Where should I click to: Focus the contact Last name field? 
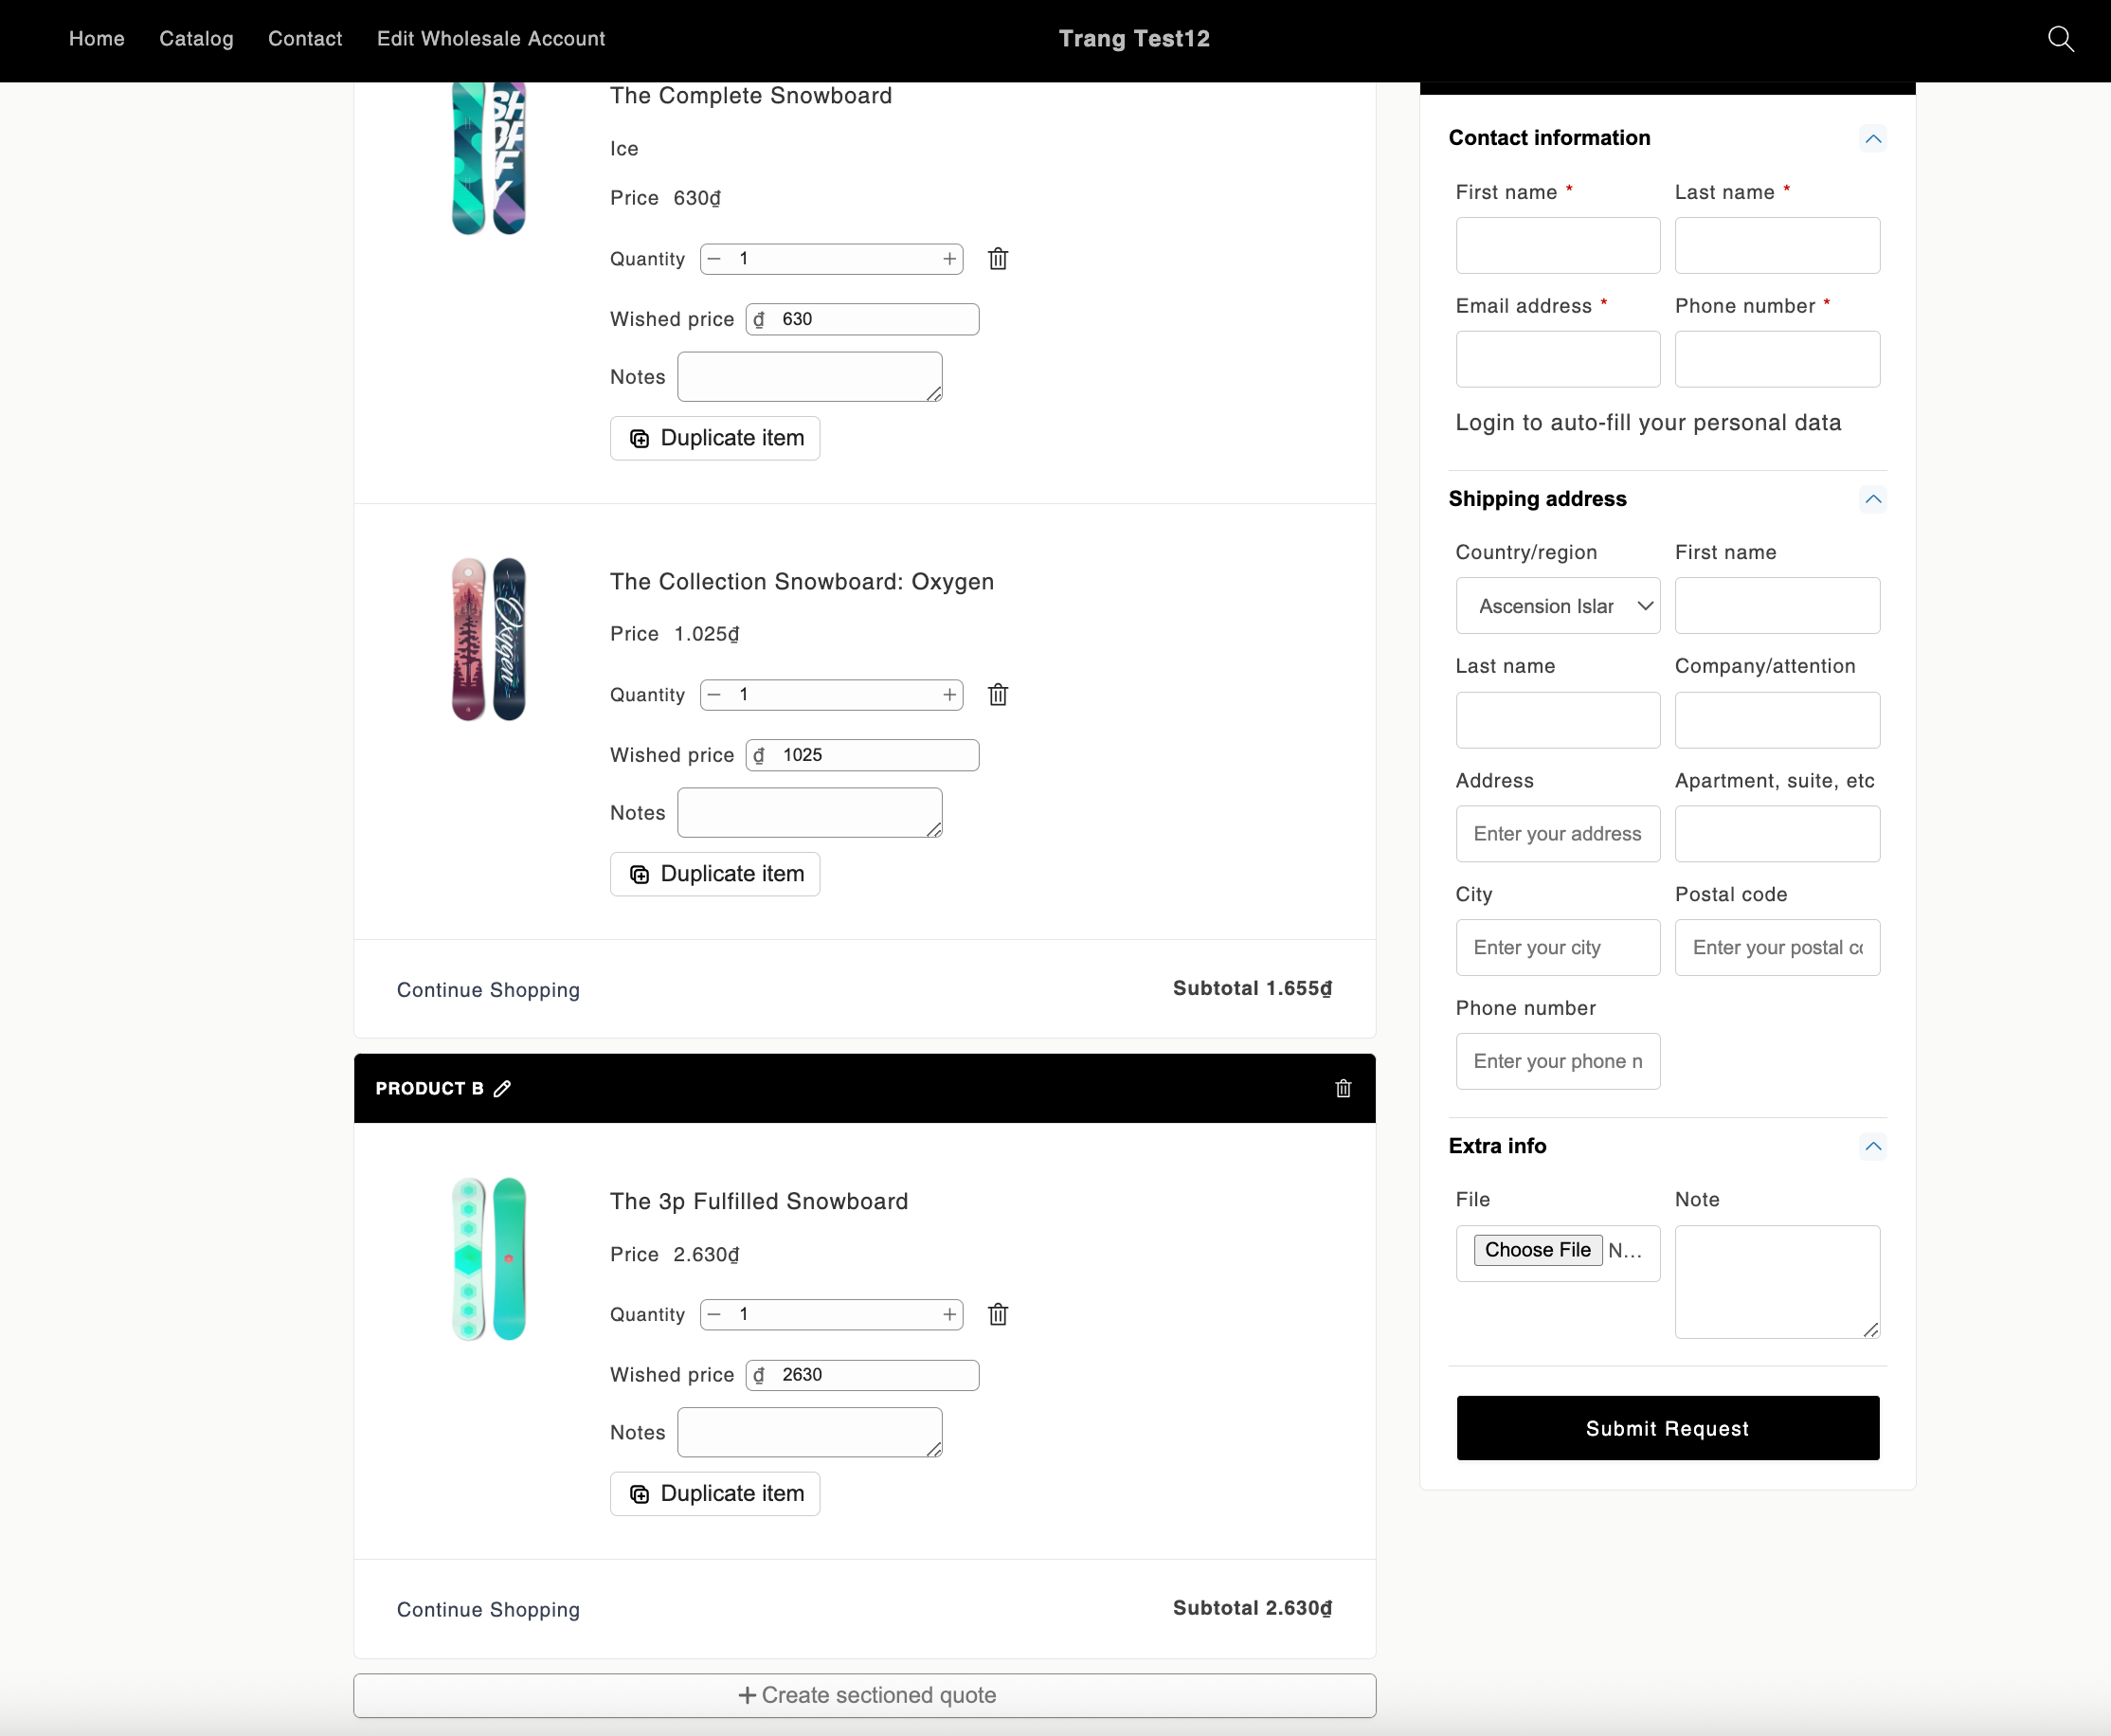pos(1777,246)
